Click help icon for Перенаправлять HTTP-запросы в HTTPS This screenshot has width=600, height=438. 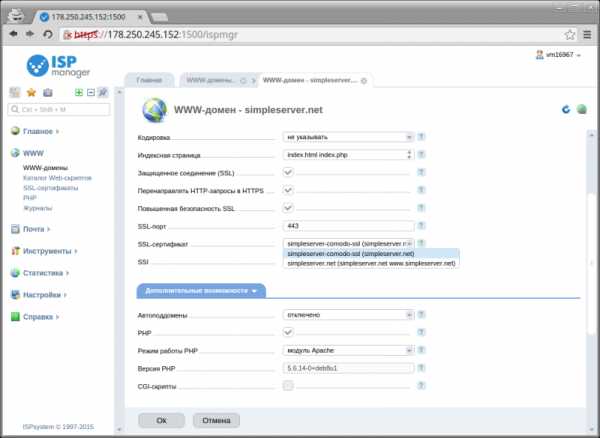pos(421,190)
